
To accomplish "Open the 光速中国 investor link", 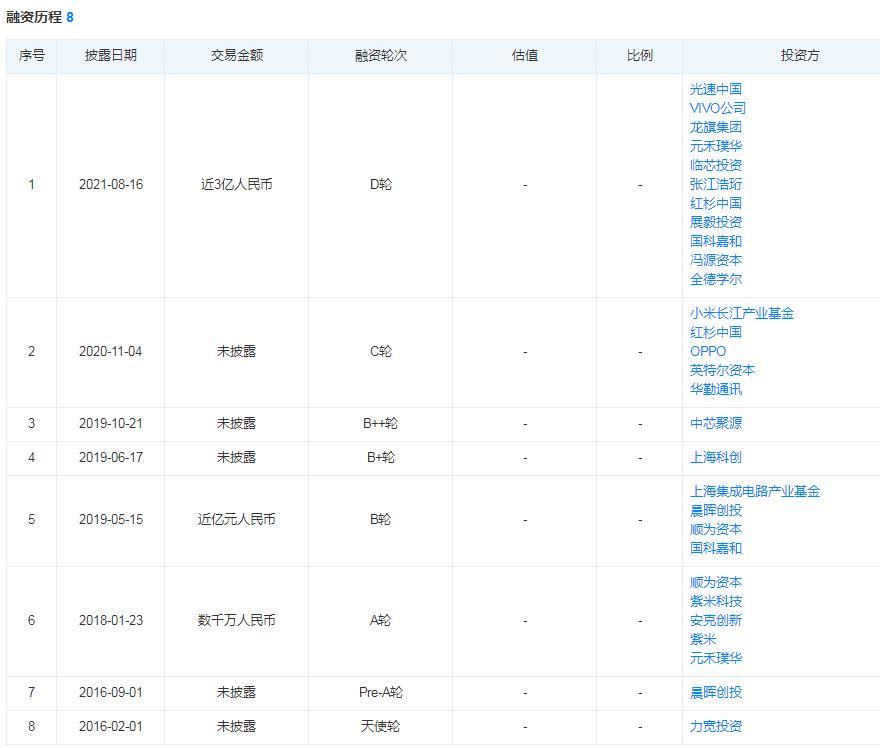I will coord(715,89).
